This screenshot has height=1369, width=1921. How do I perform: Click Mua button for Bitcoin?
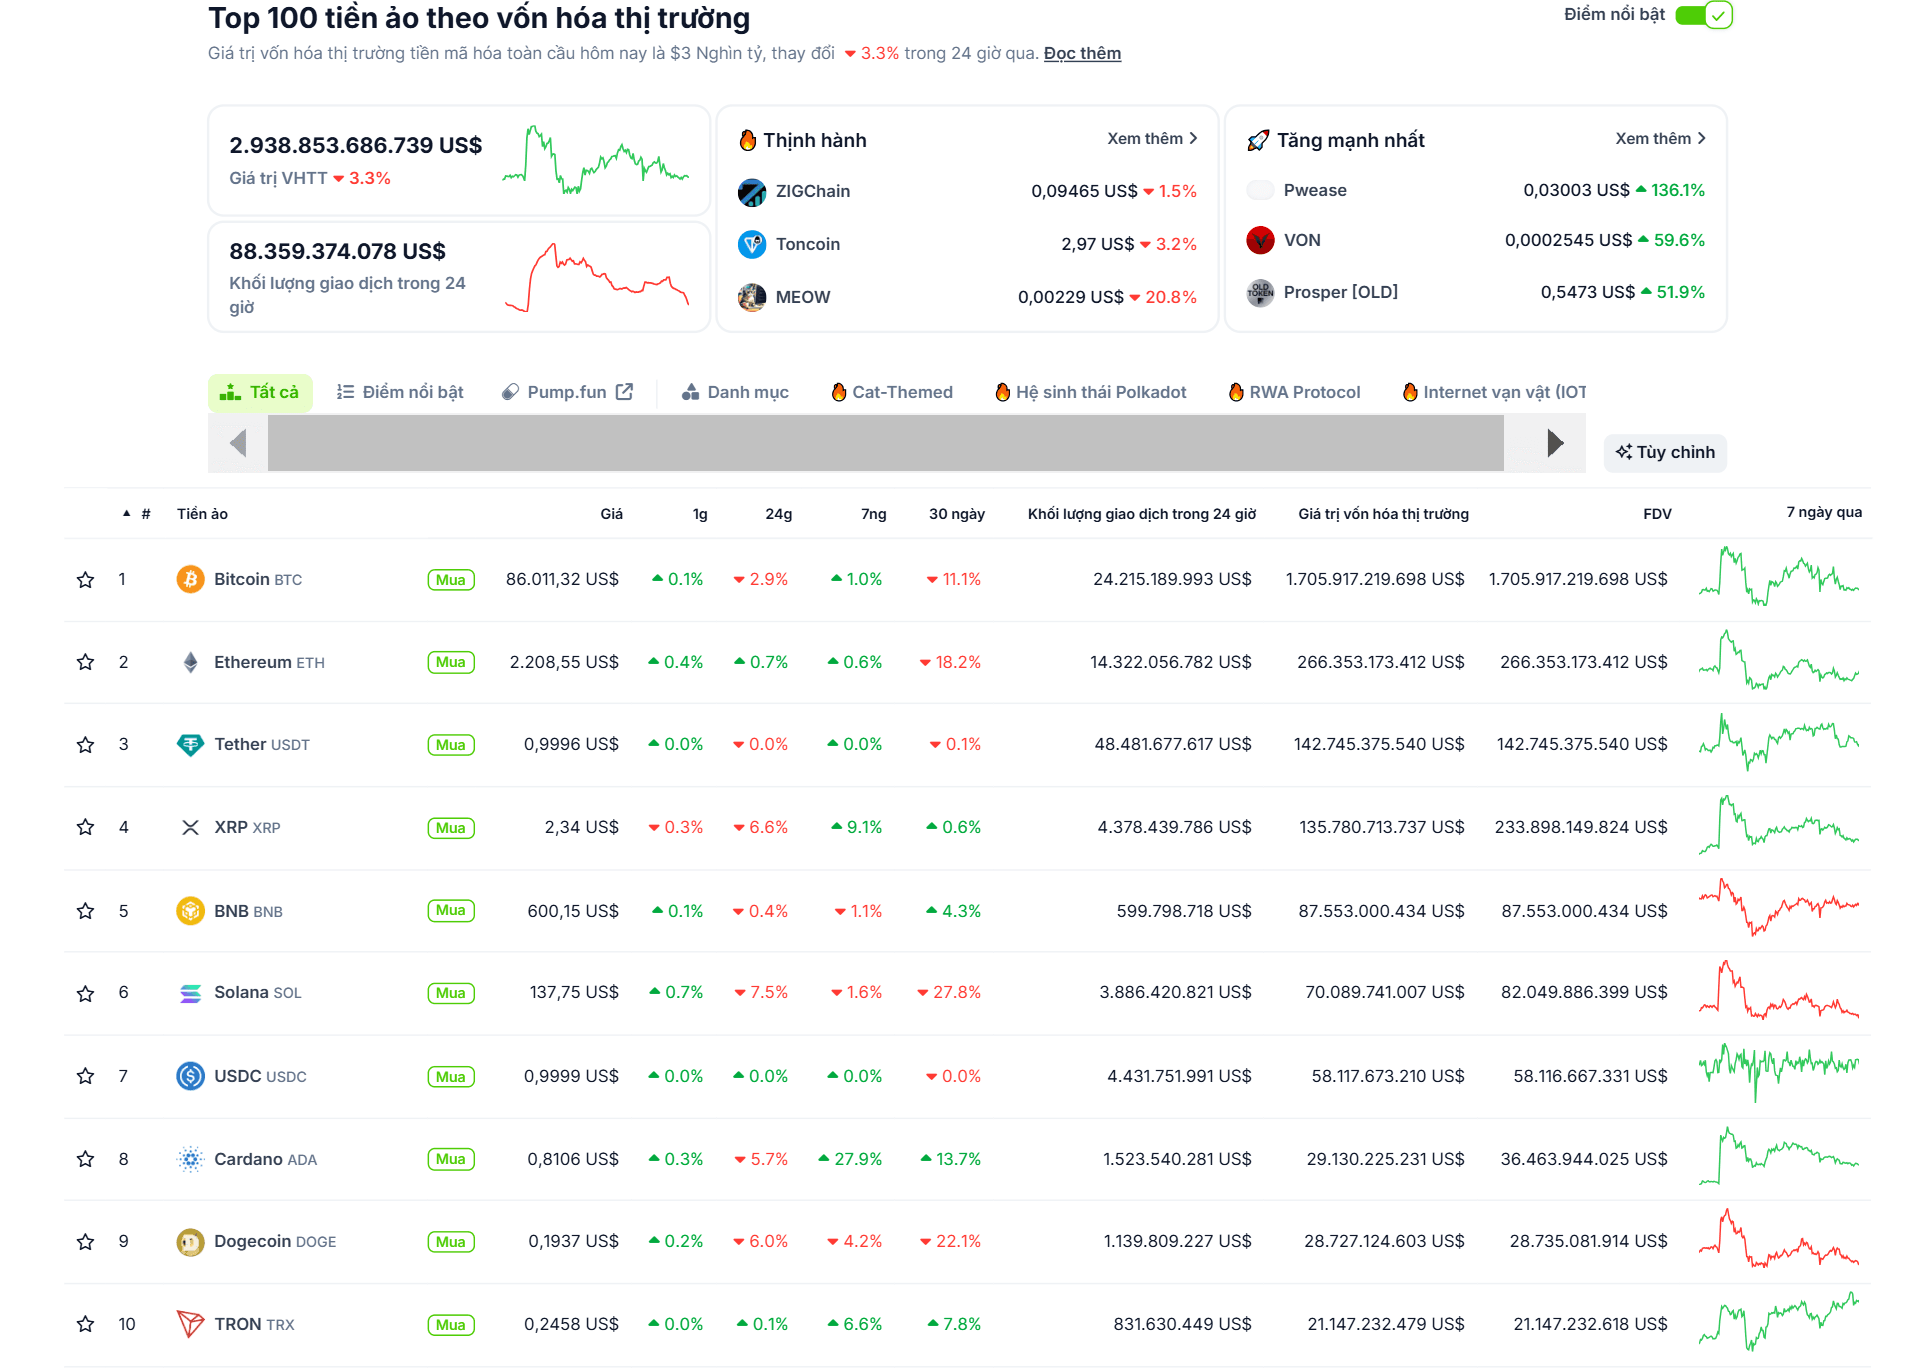(451, 580)
